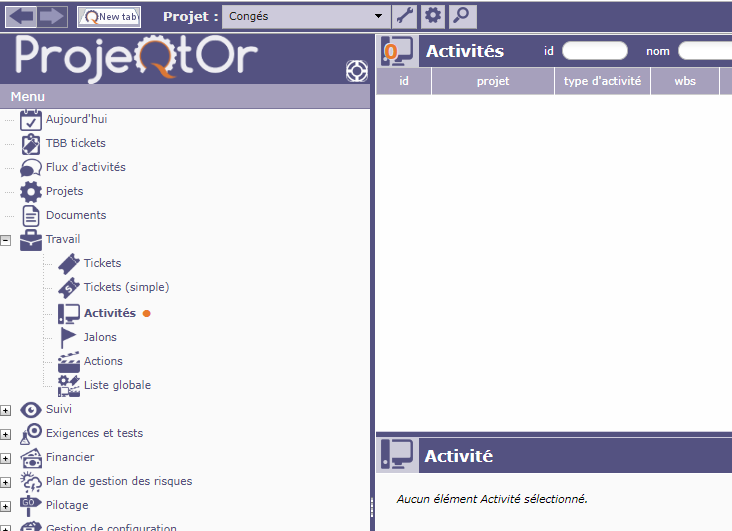
Task: Open TBB tickets
Action: (76, 143)
